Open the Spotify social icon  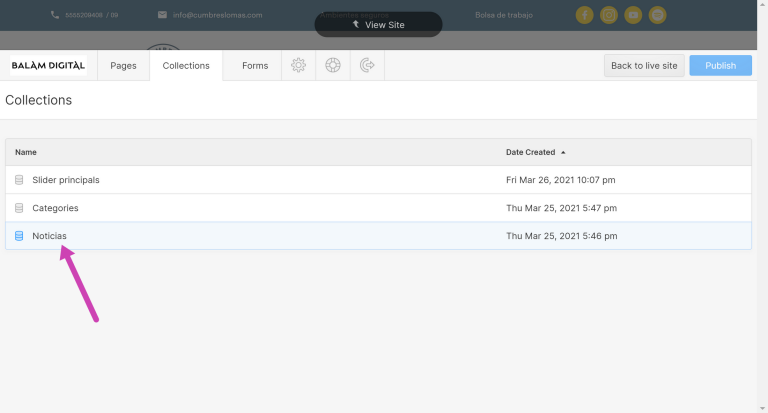click(657, 15)
